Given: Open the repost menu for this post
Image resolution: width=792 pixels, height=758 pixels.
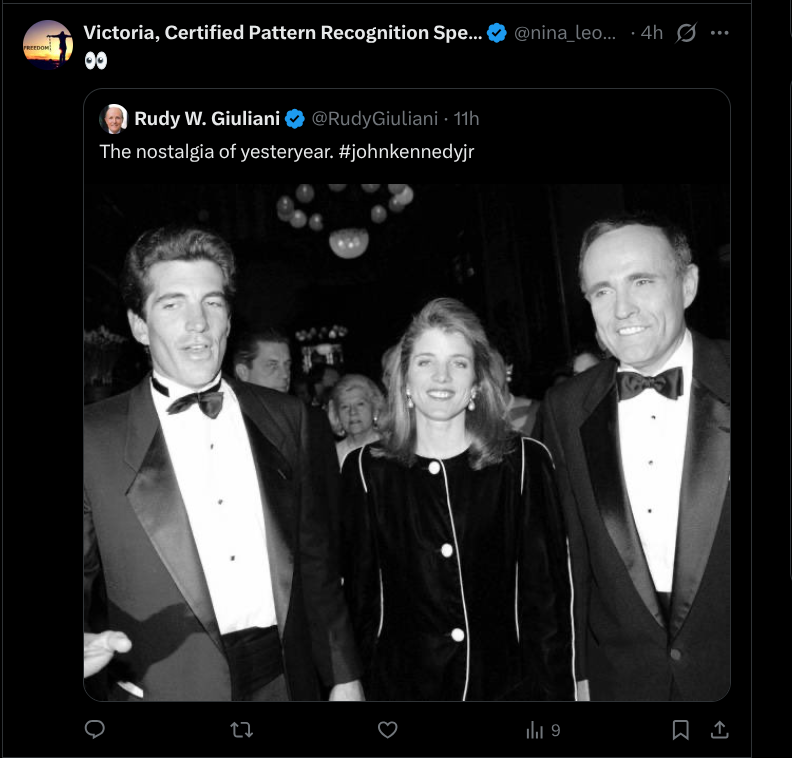Looking at the screenshot, I should (241, 730).
